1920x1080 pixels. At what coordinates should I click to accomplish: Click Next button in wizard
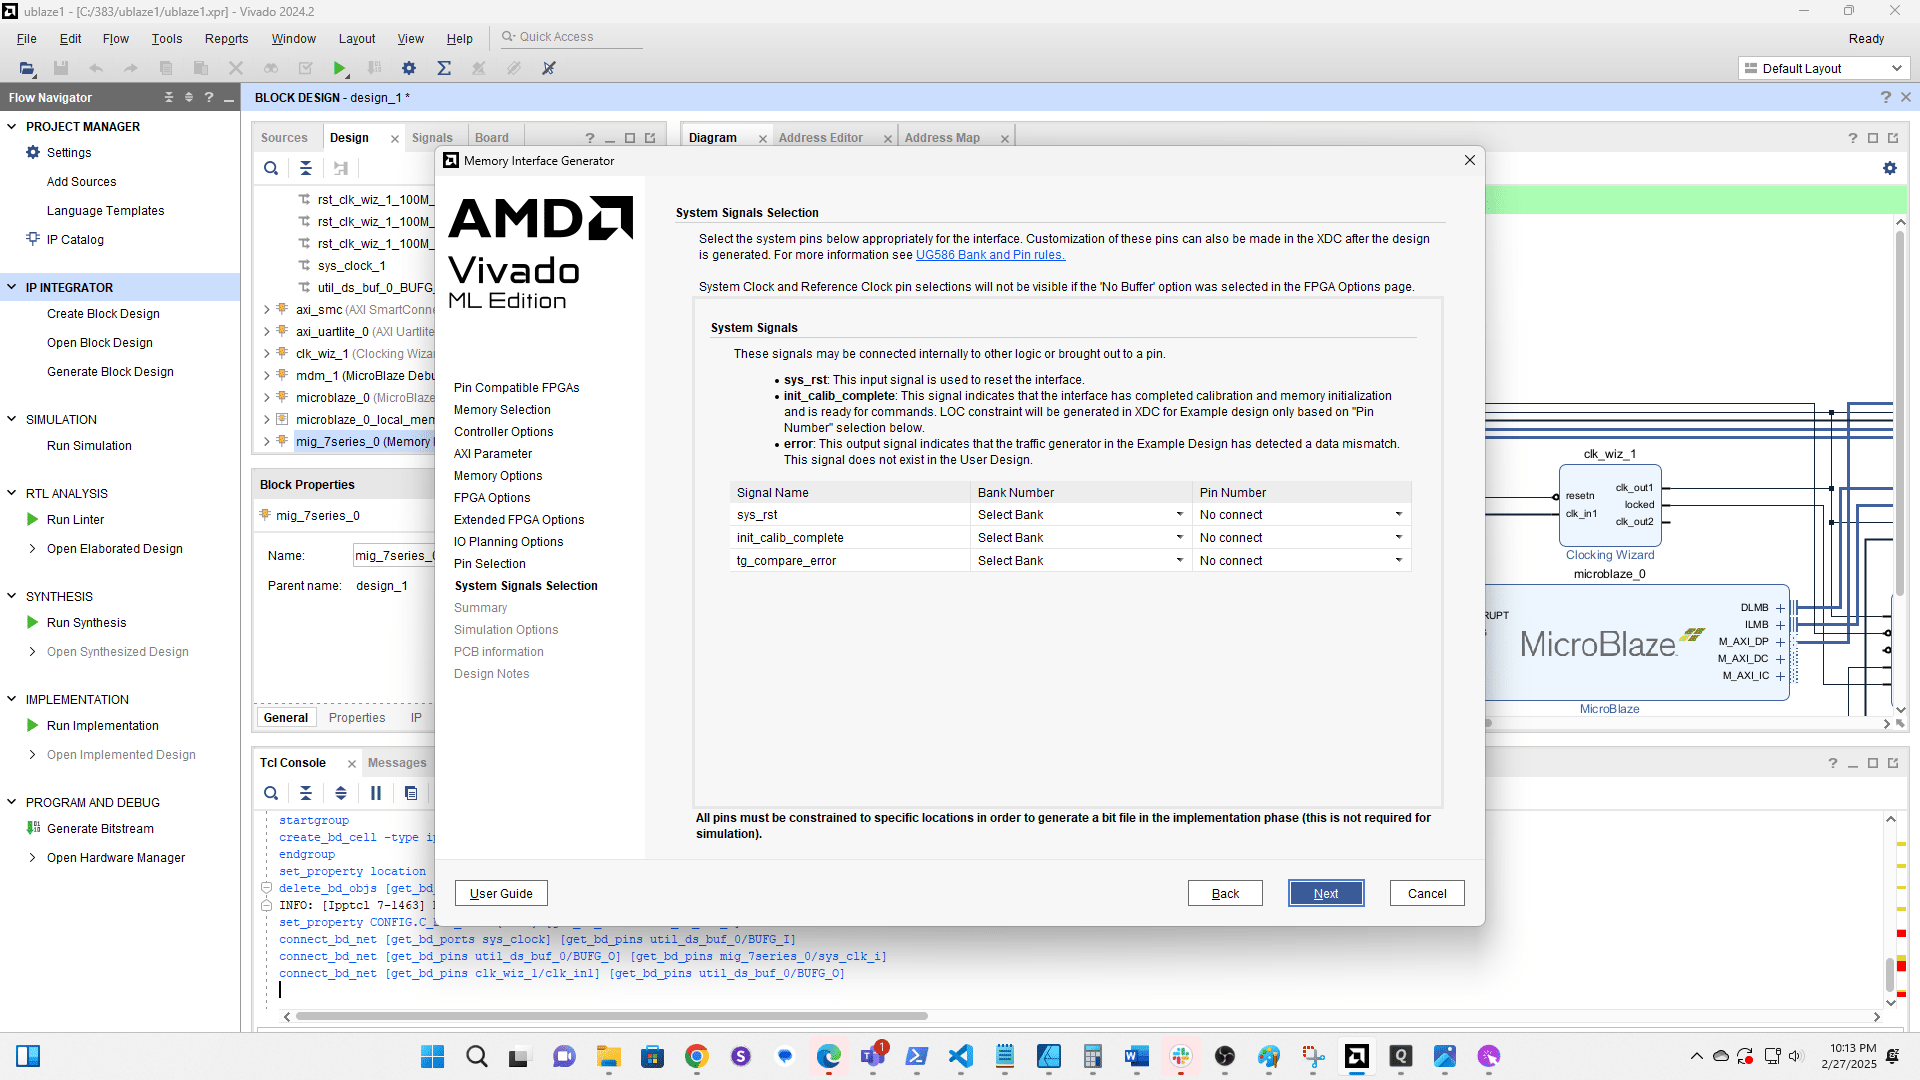coord(1325,893)
